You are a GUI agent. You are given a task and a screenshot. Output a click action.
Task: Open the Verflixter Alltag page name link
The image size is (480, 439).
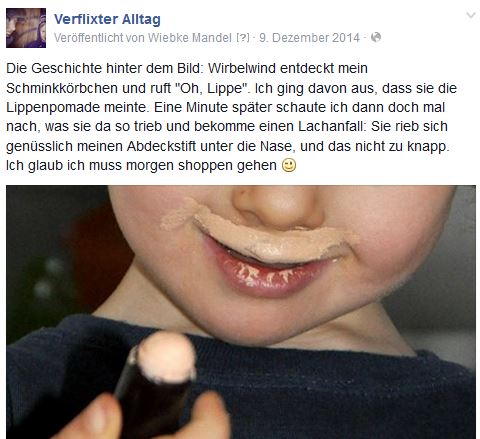tap(107, 19)
